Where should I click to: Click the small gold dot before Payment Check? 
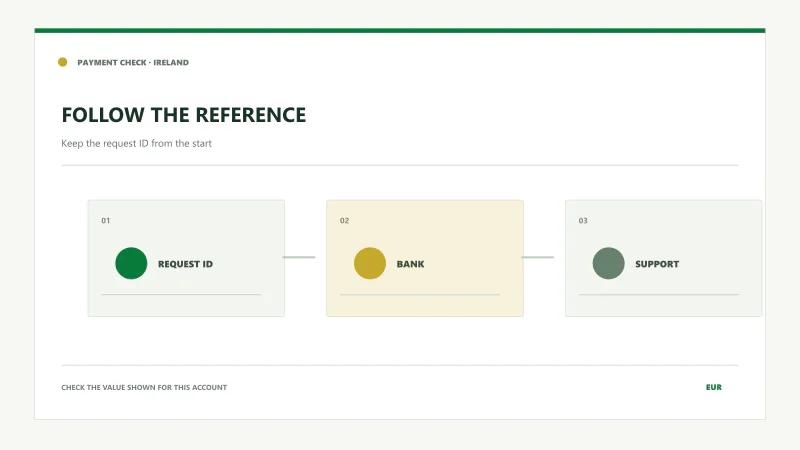(63, 62)
